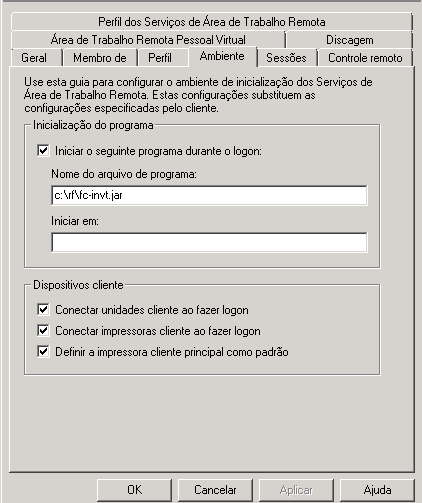This screenshot has width=422, height=503.
Task: Focus the empty Iniciar em text box
Action: (x=209, y=242)
